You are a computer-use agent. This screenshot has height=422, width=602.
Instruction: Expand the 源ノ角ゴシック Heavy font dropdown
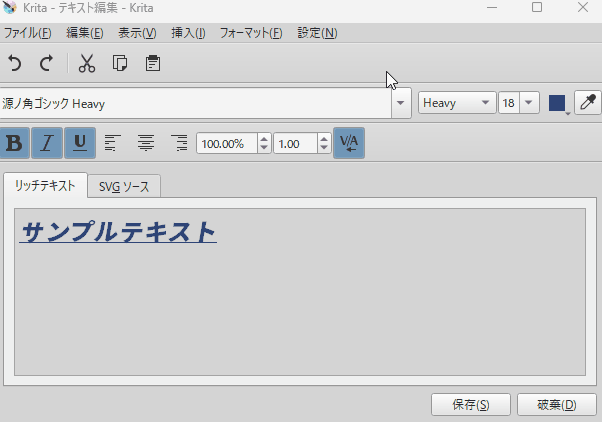click(401, 103)
